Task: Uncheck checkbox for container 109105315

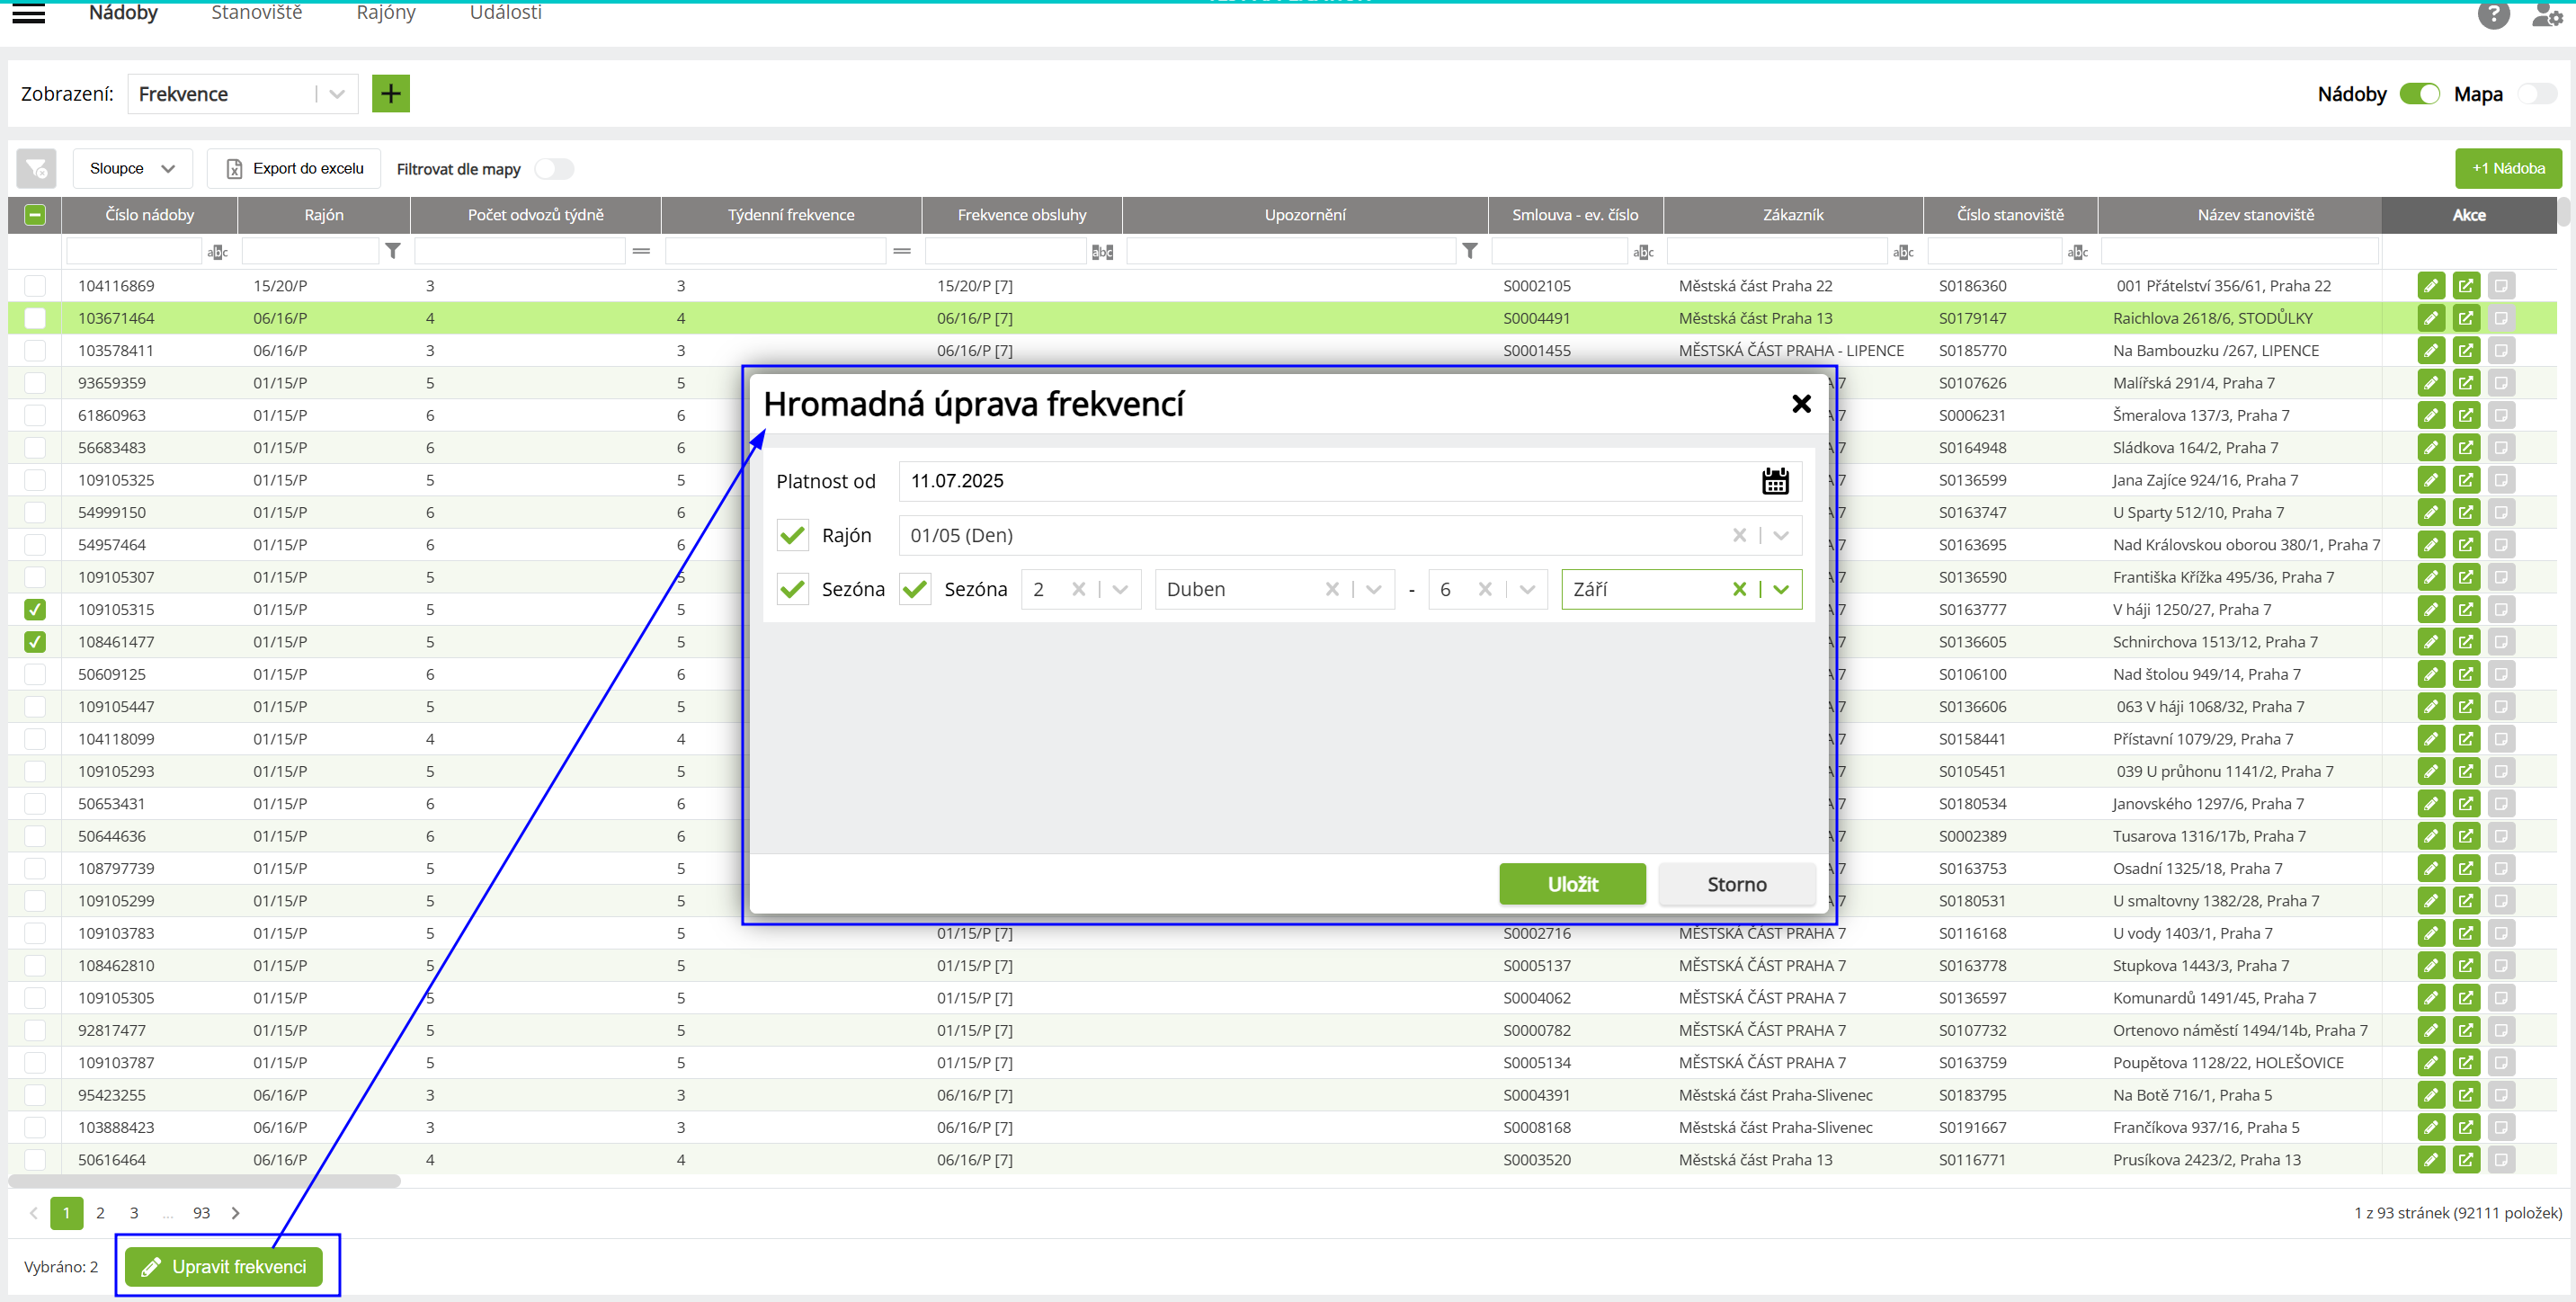Action: 35,609
